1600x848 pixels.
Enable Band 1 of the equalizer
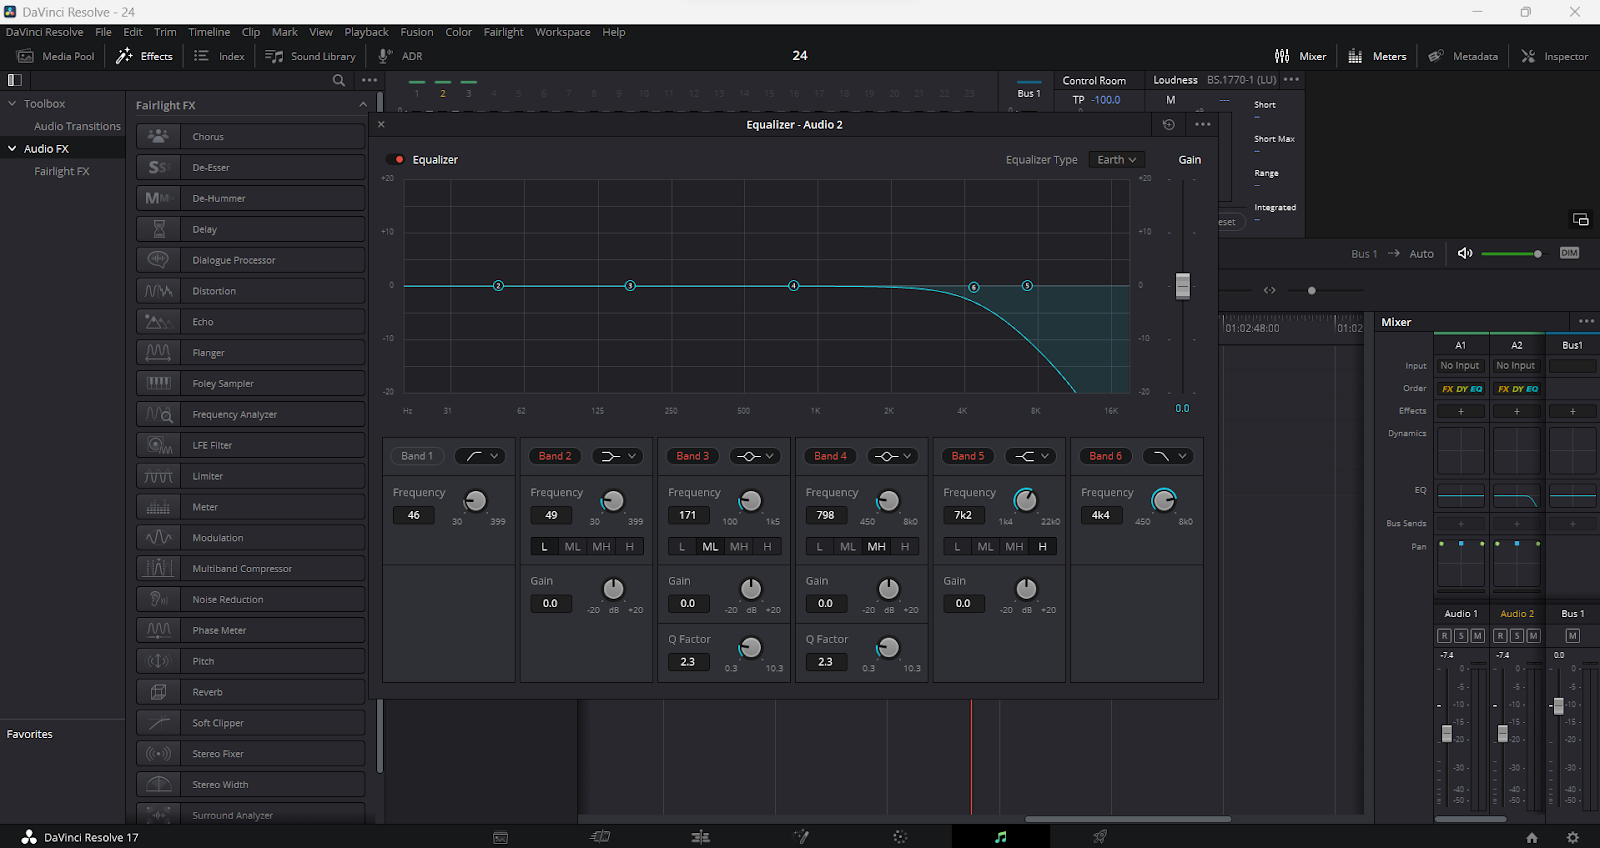pos(417,456)
